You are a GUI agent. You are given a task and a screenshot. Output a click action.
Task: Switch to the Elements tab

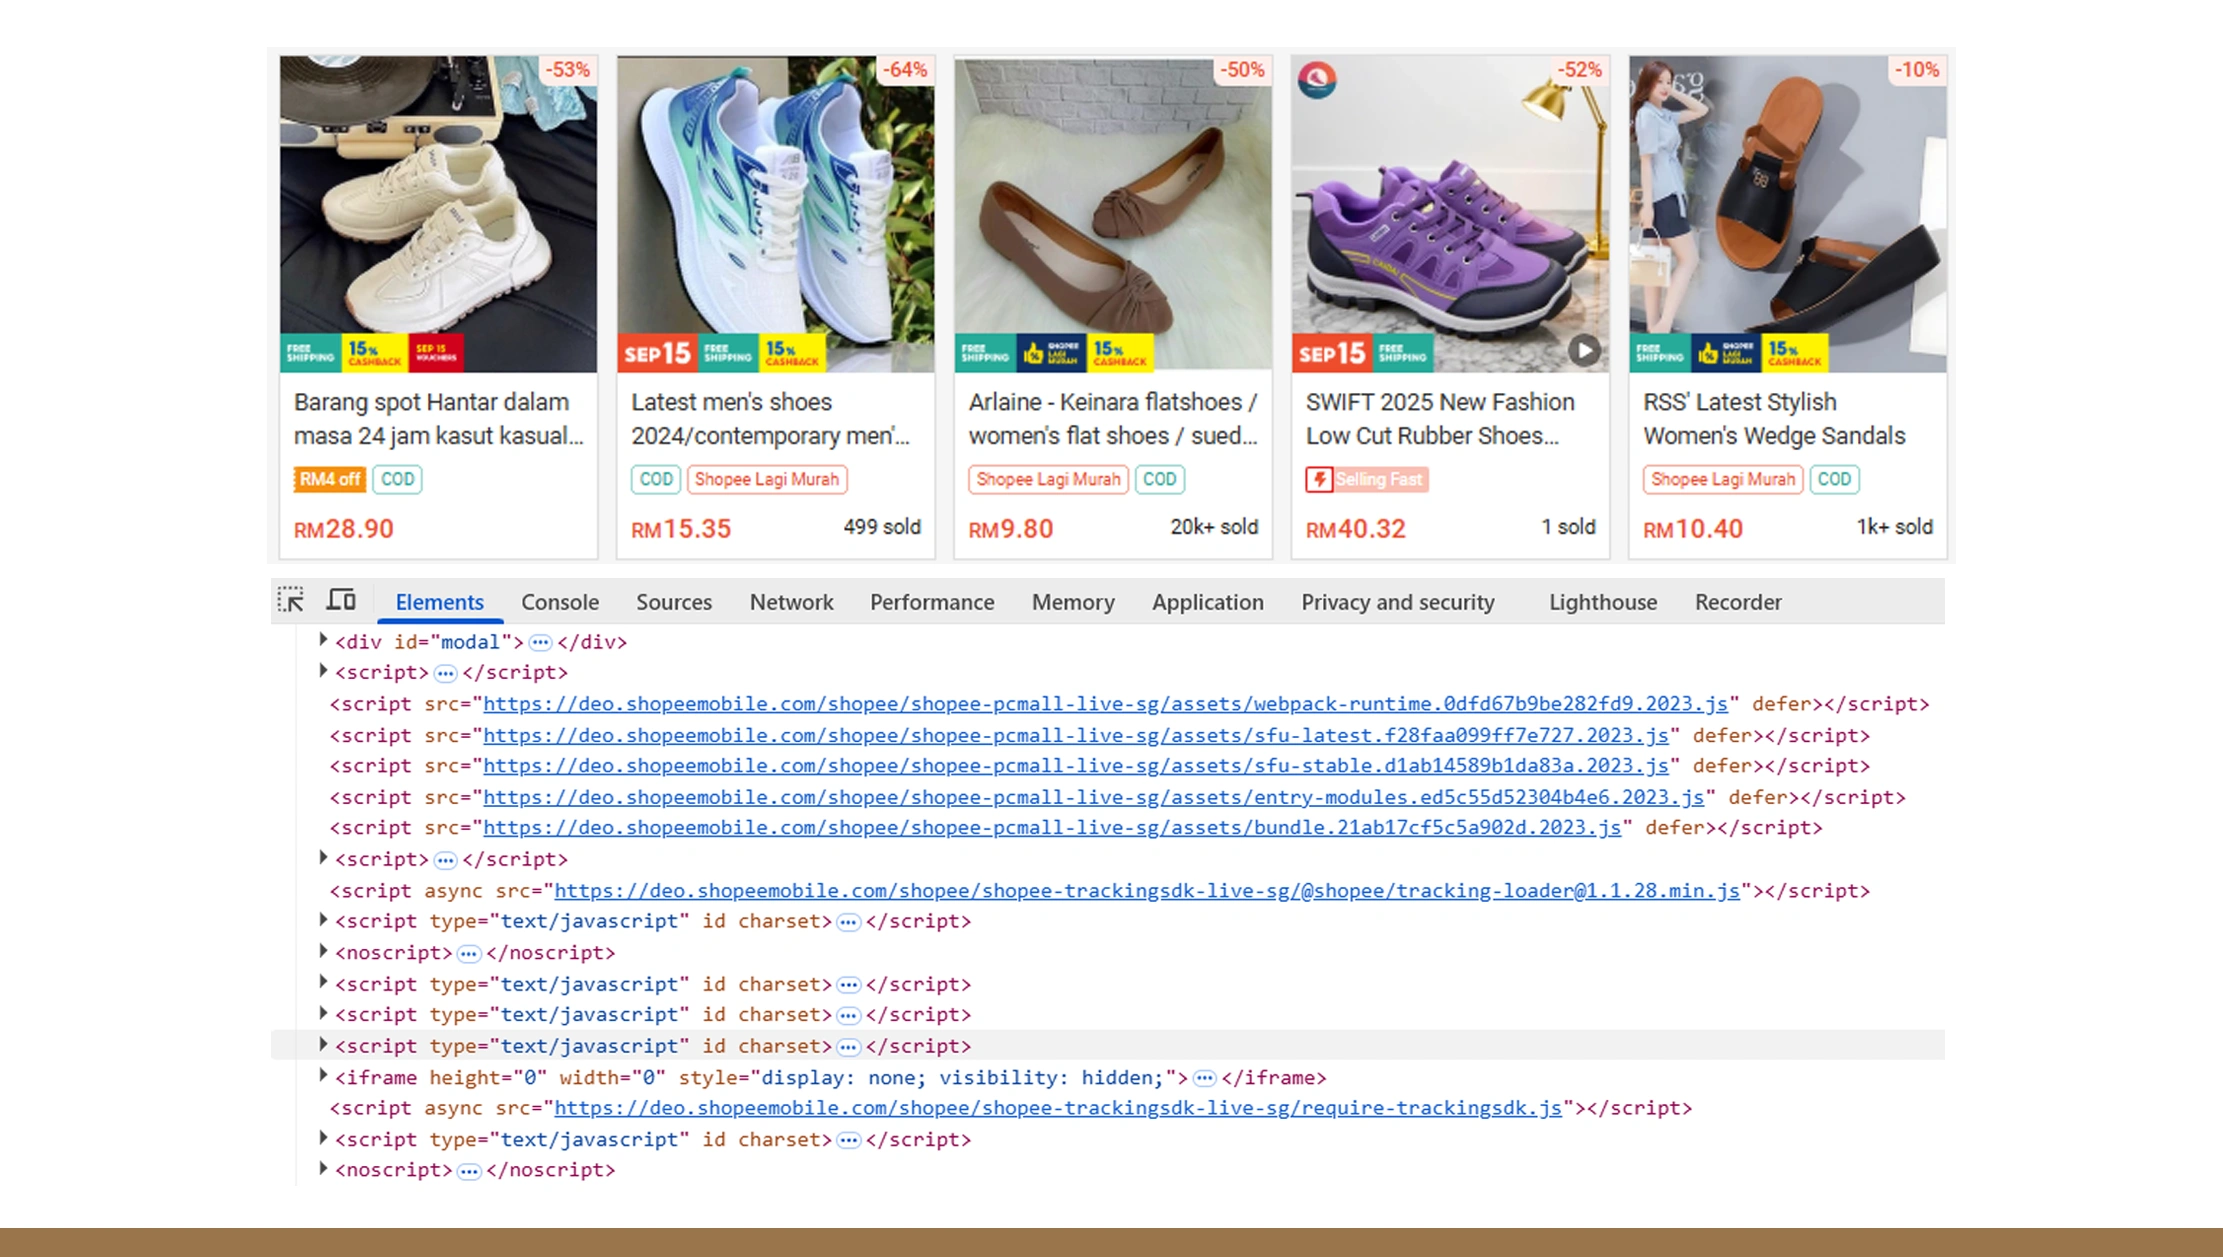[440, 602]
